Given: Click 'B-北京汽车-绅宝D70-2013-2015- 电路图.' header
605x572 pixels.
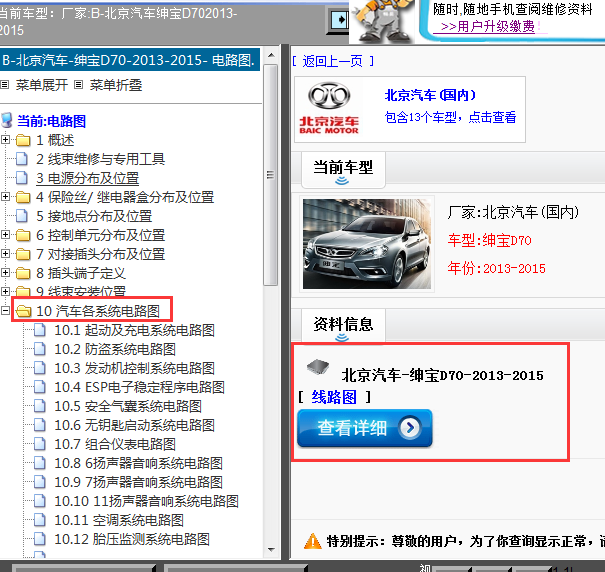Looking at the screenshot, I should point(128,60).
